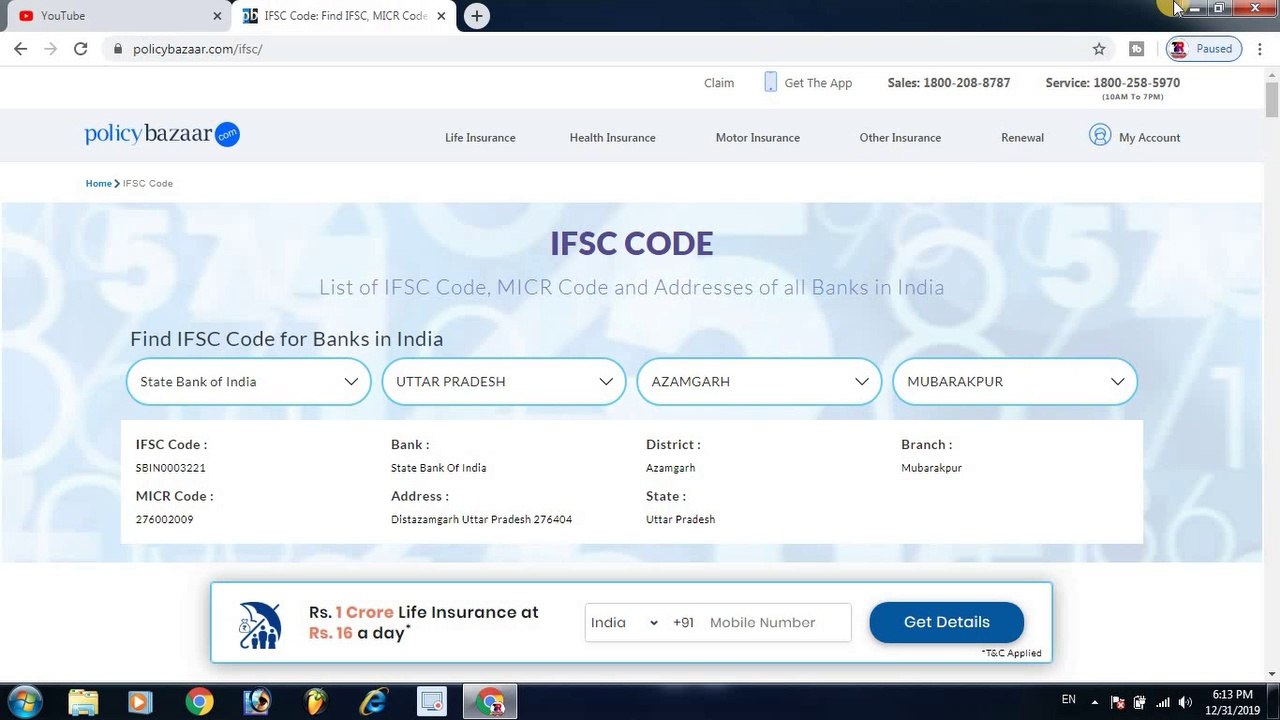Select the MICR code value 276002009
This screenshot has height=720, width=1280.
pyautogui.click(x=165, y=520)
